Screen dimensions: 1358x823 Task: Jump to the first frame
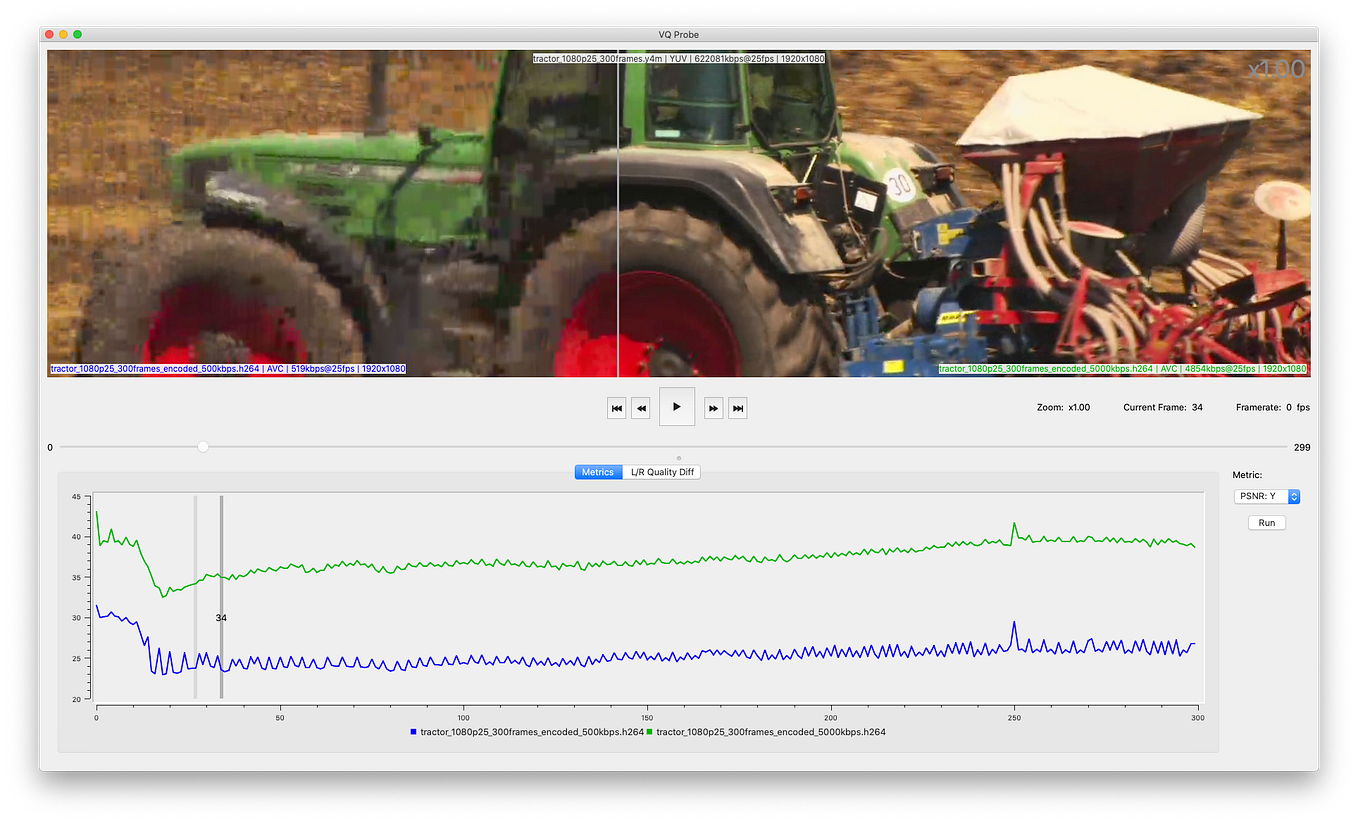click(616, 407)
